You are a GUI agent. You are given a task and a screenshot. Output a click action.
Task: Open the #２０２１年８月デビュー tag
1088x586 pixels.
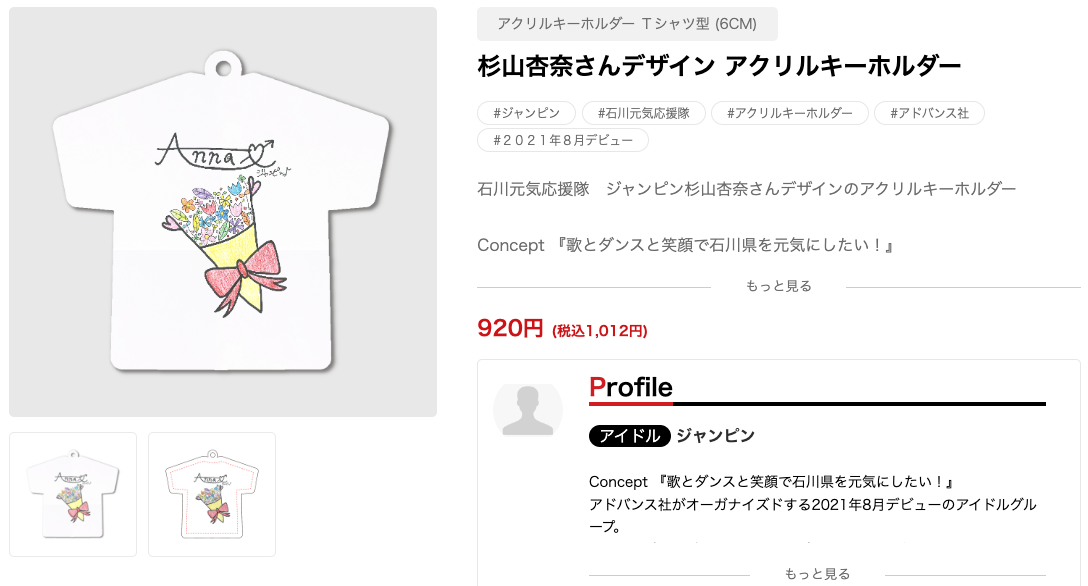click(562, 140)
